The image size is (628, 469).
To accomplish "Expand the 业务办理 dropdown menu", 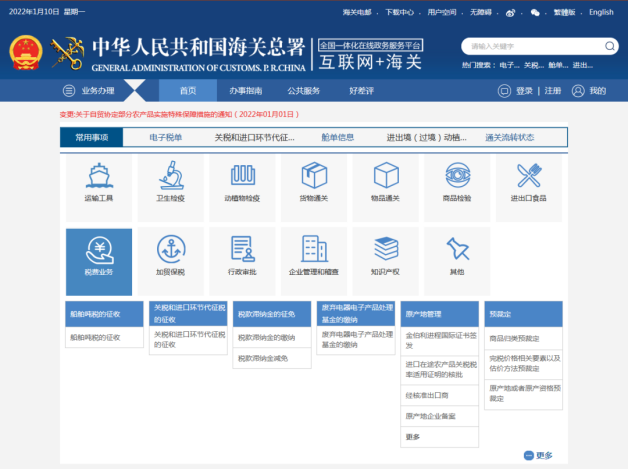I will pyautogui.click(x=97, y=91).
